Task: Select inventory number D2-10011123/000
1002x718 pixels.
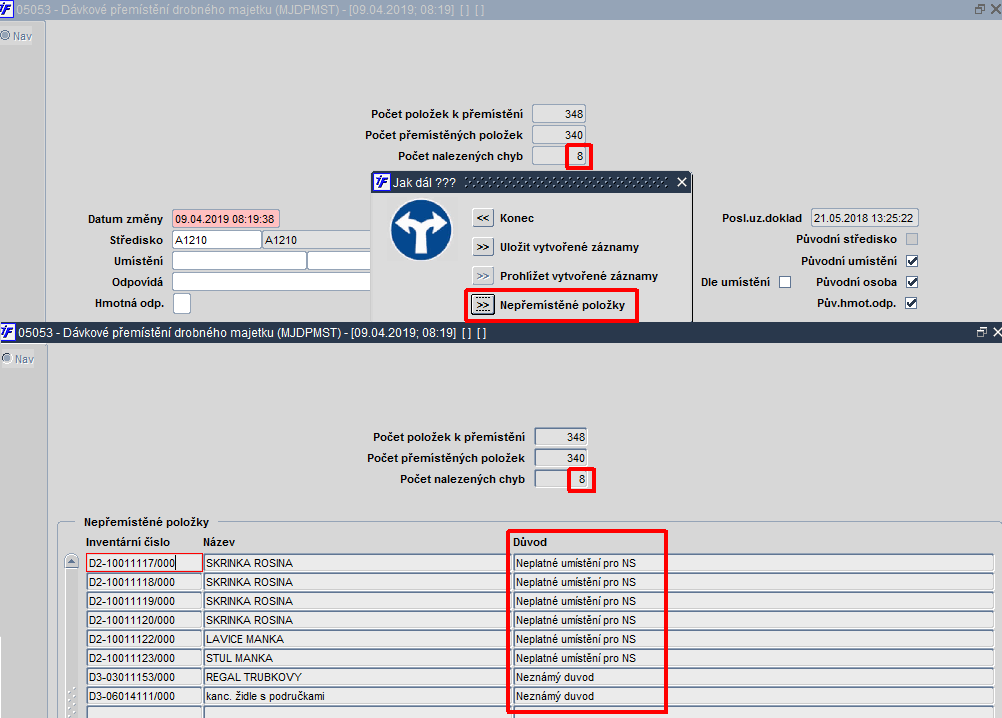Action: coord(144,658)
